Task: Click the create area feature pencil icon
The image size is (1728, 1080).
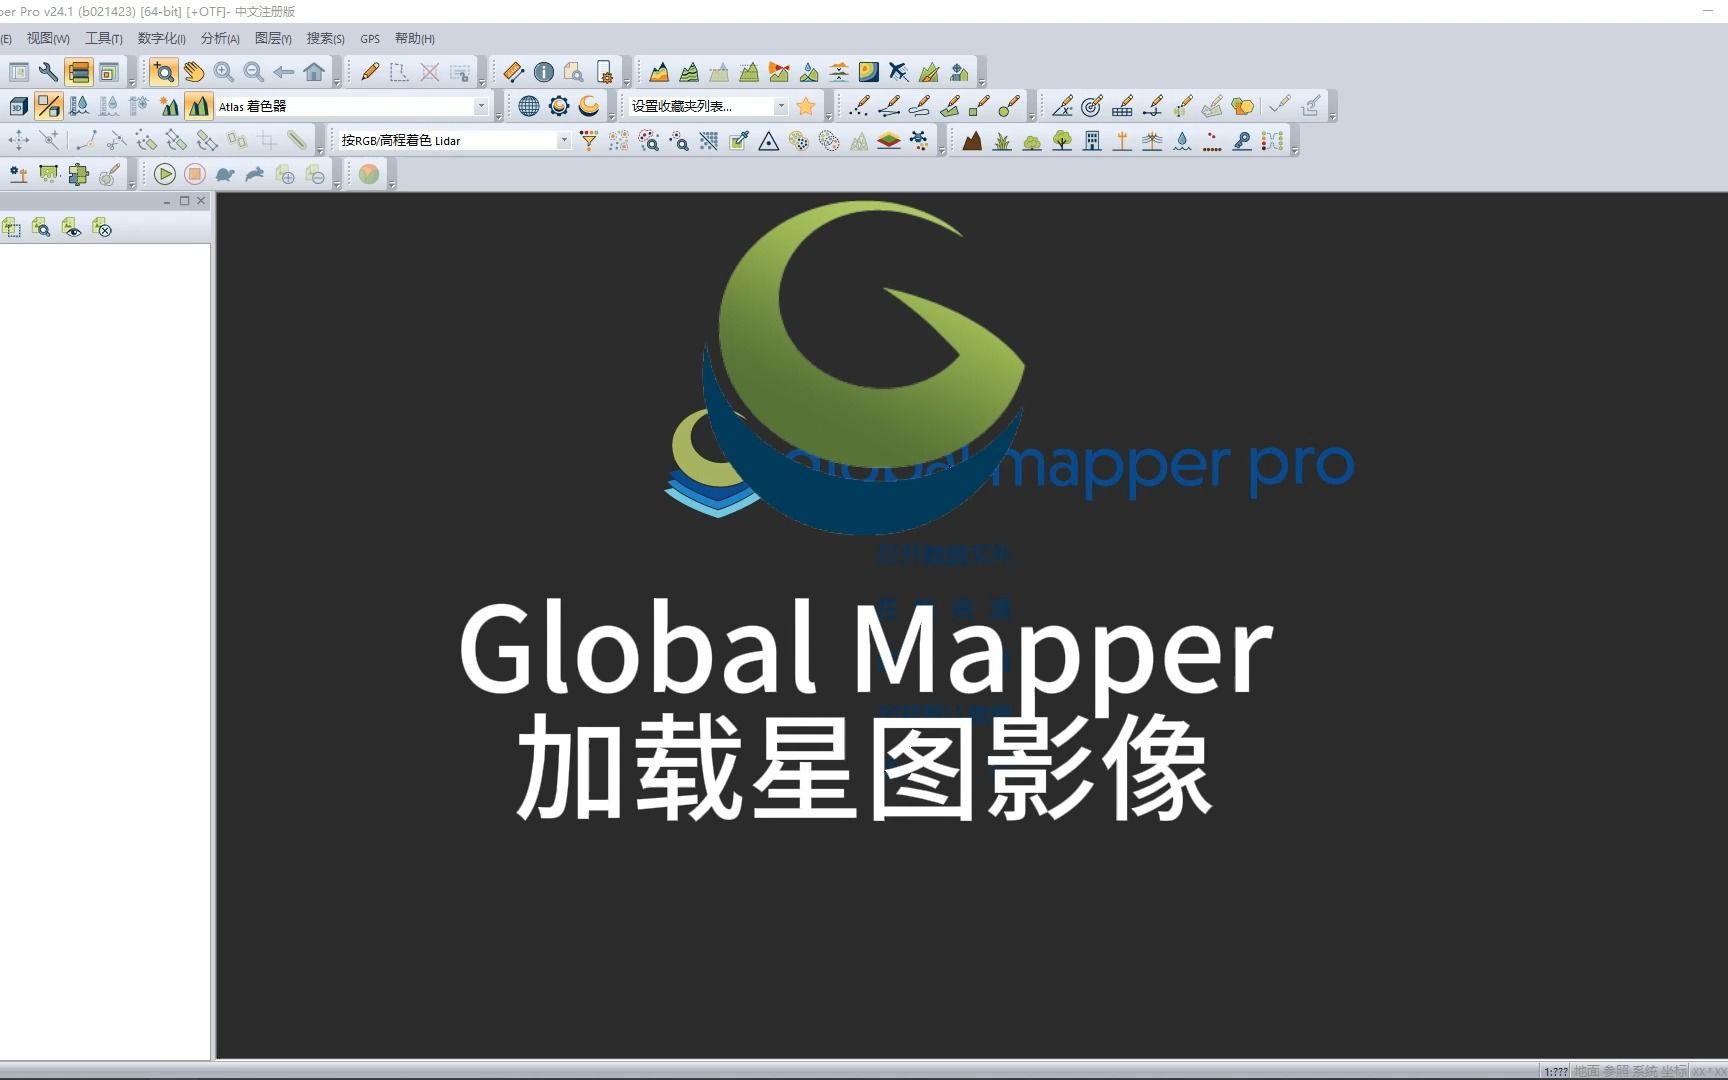Action: (x=949, y=106)
